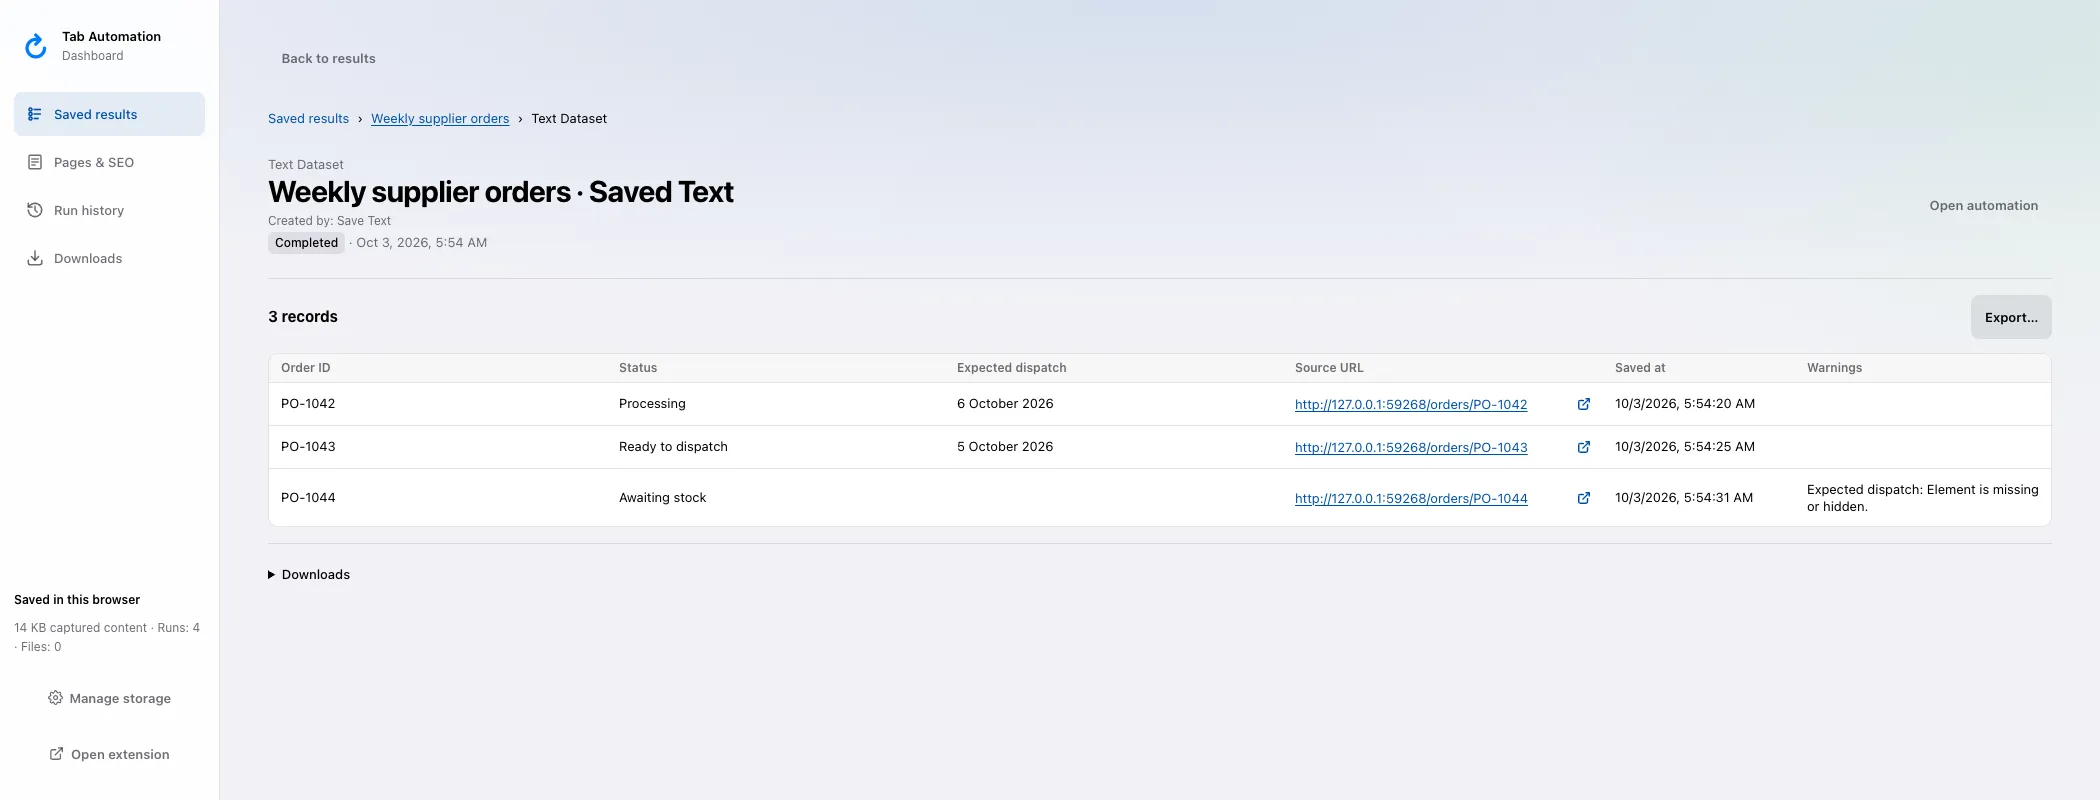
Task: Click the Completed status badge
Action: click(306, 243)
